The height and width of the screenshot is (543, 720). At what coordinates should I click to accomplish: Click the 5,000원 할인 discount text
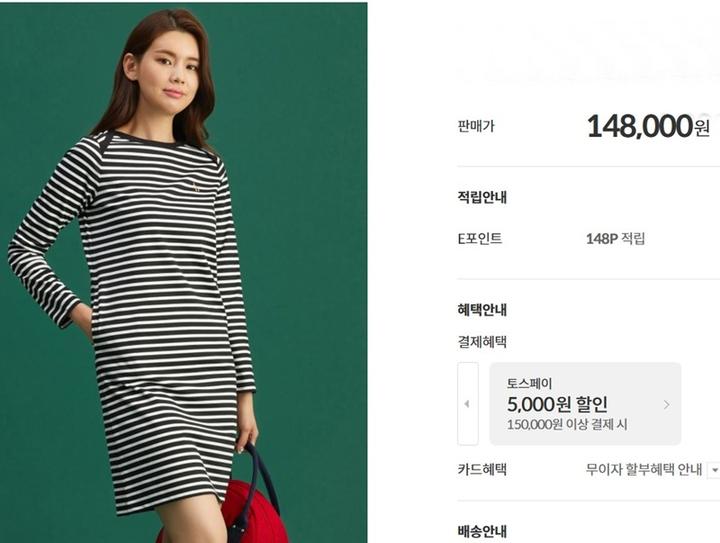(557, 404)
